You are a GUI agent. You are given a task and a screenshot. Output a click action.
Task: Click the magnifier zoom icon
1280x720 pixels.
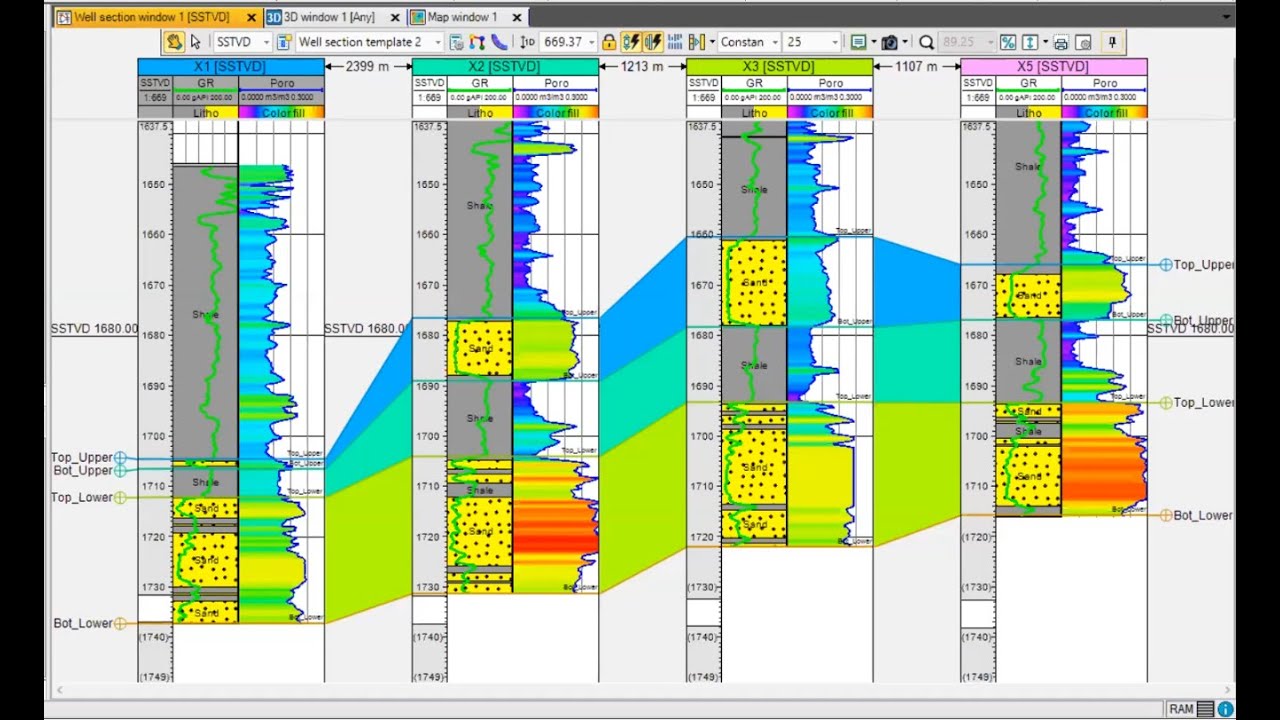tap(926, 42)
